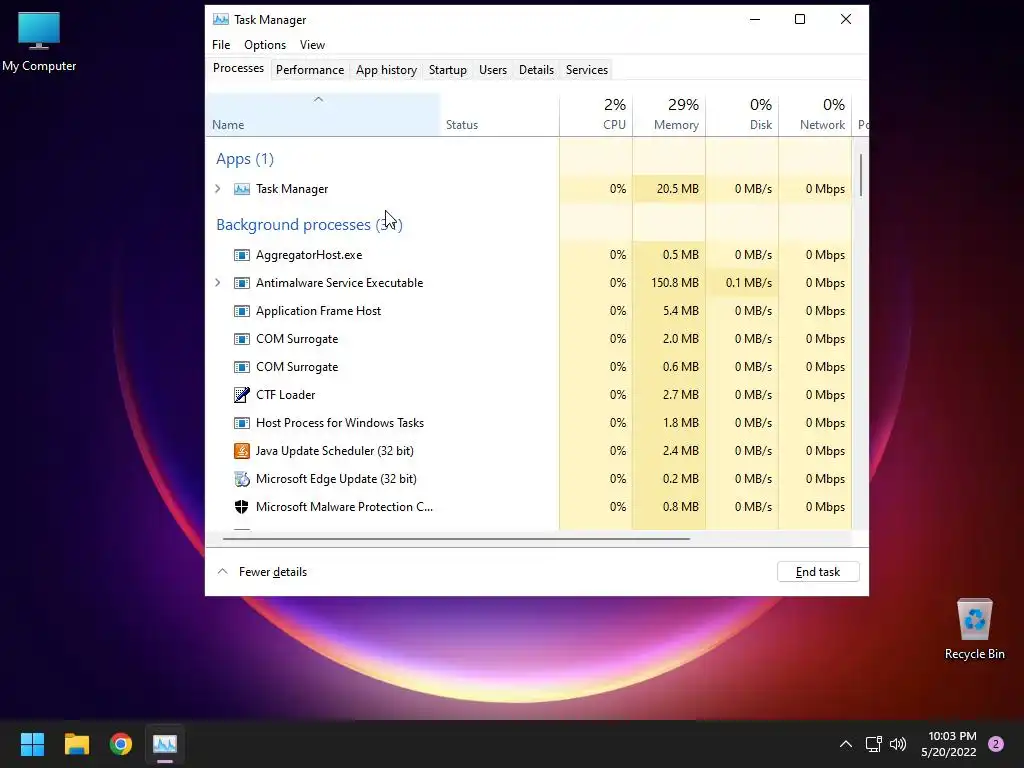
Task: Open File Explorer from the taskbar
Action: tap(76, 744)
